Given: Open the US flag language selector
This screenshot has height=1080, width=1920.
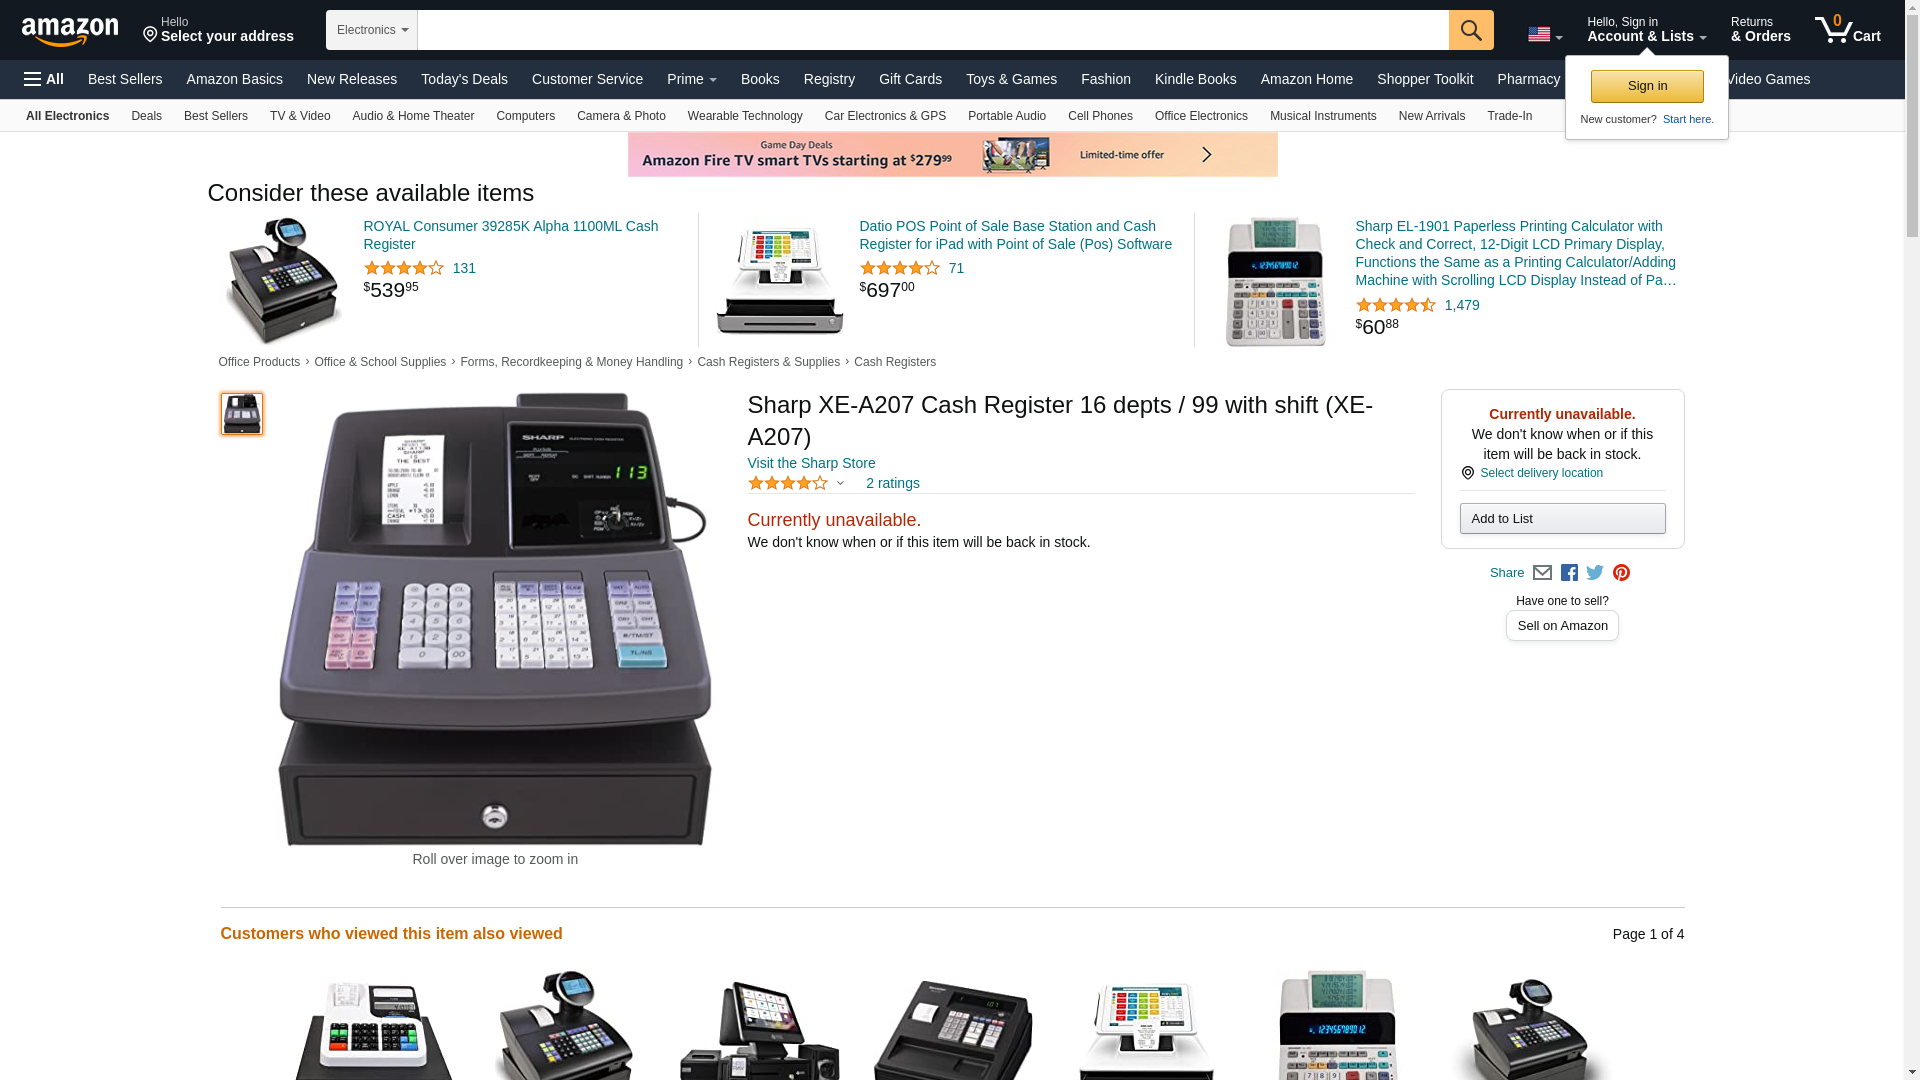Looking at the screenshot, I should [1544, 35].
